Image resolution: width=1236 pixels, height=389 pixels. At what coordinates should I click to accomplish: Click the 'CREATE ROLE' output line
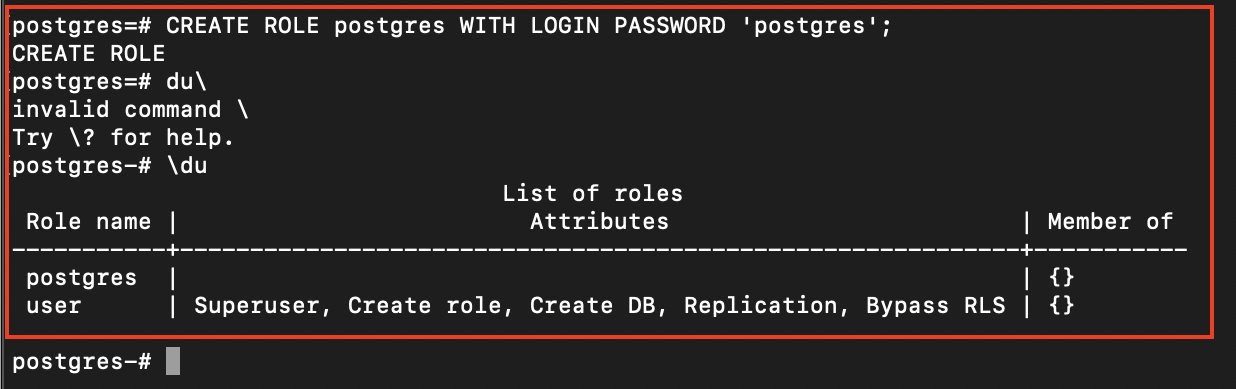[x=89, y=54]
